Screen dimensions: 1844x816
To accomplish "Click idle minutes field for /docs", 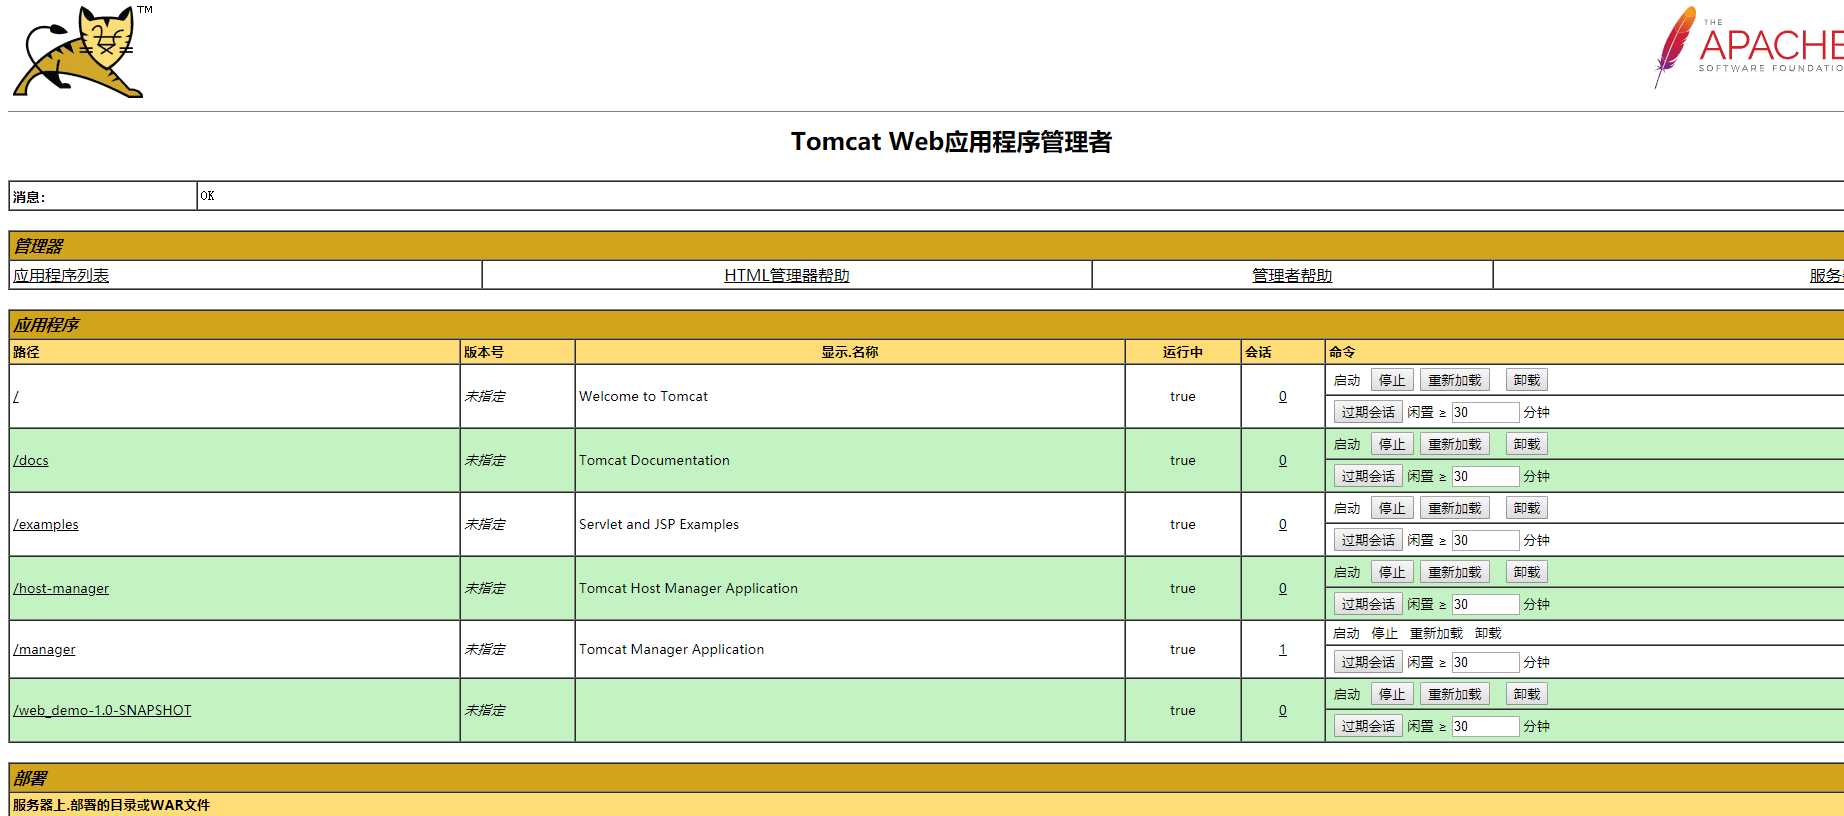I will pos(1485,476).
